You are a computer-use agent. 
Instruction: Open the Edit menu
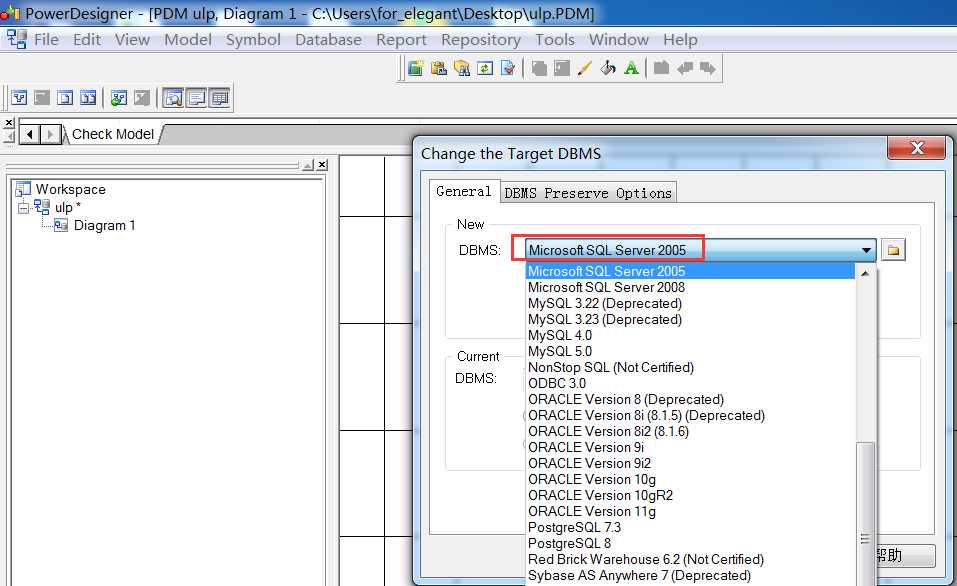[x=87, y=40]
